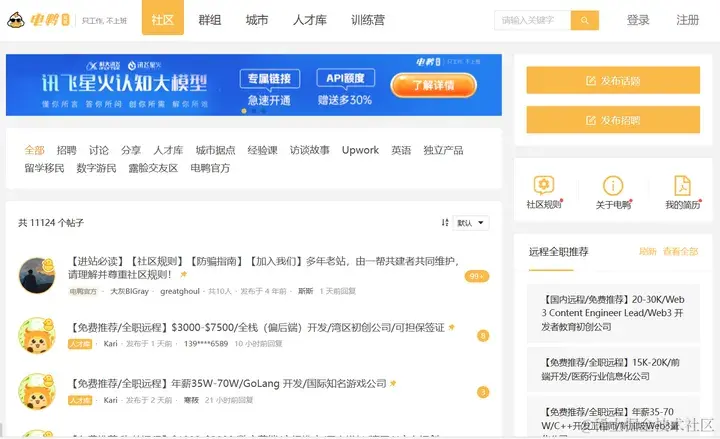Select first banner carousel dot
720x439 pixels.
pos(244,111)
